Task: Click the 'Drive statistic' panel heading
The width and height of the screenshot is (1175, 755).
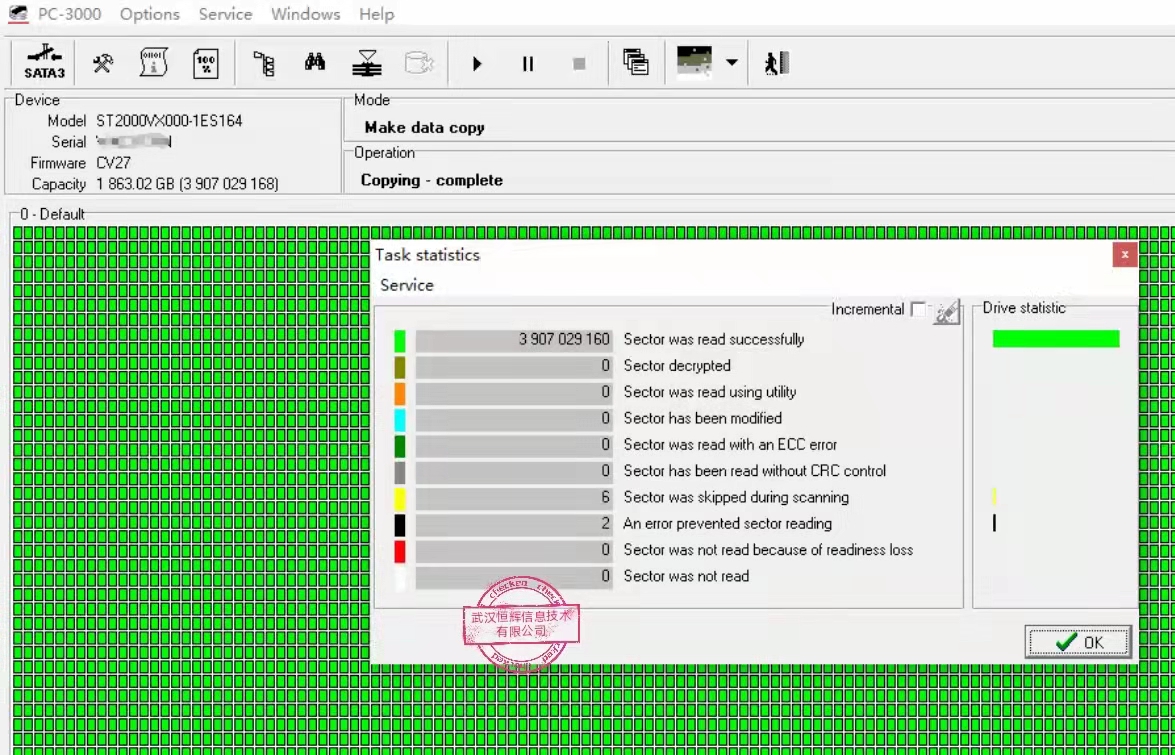Action: [x=1024, y=308]
